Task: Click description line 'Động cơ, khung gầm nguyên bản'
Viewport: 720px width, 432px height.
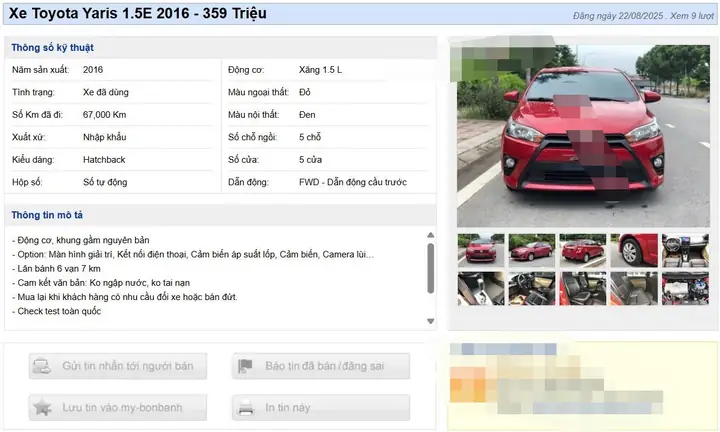Action: tap(81, 240)
